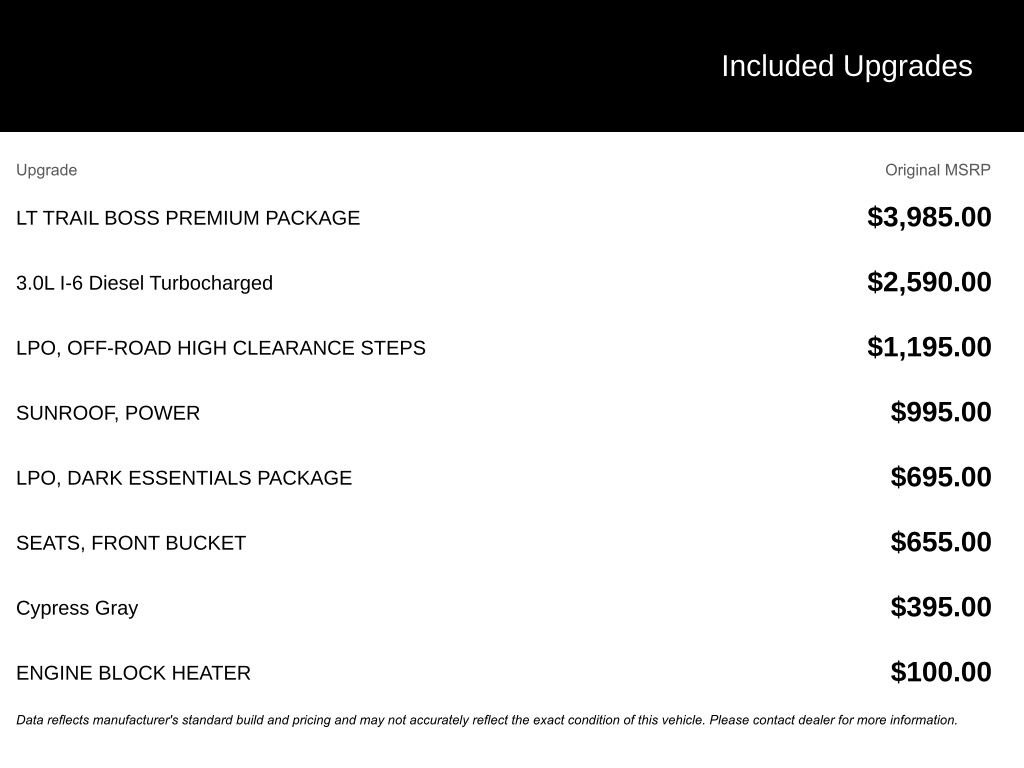Click the Original MSRP column header

pos(937,170)
